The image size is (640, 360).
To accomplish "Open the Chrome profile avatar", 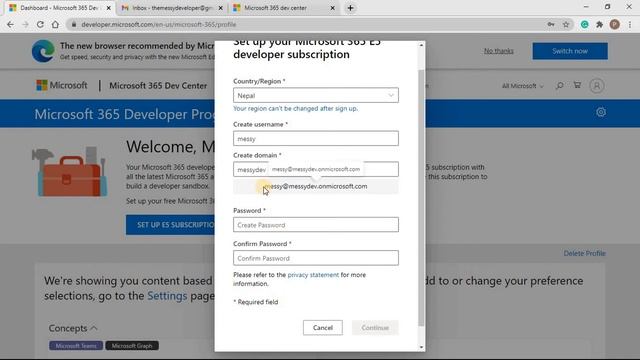I will coord(614,24).
